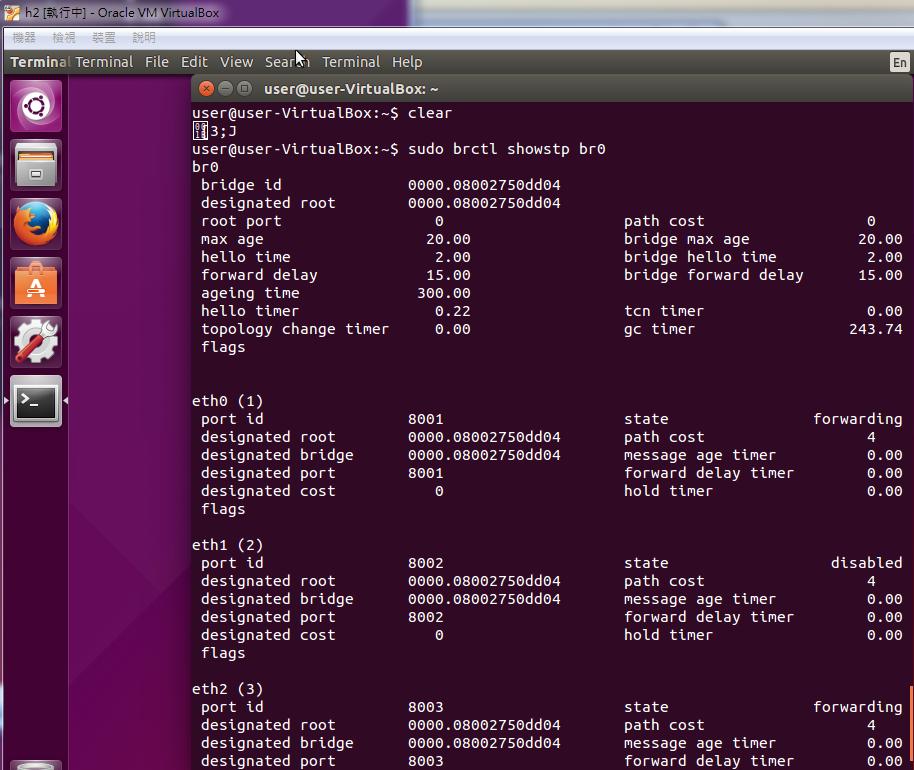Image resolution: width=914 pixels, height=770 pixels.
Task: Open the Search menu
Action: [x=287, y=62]
